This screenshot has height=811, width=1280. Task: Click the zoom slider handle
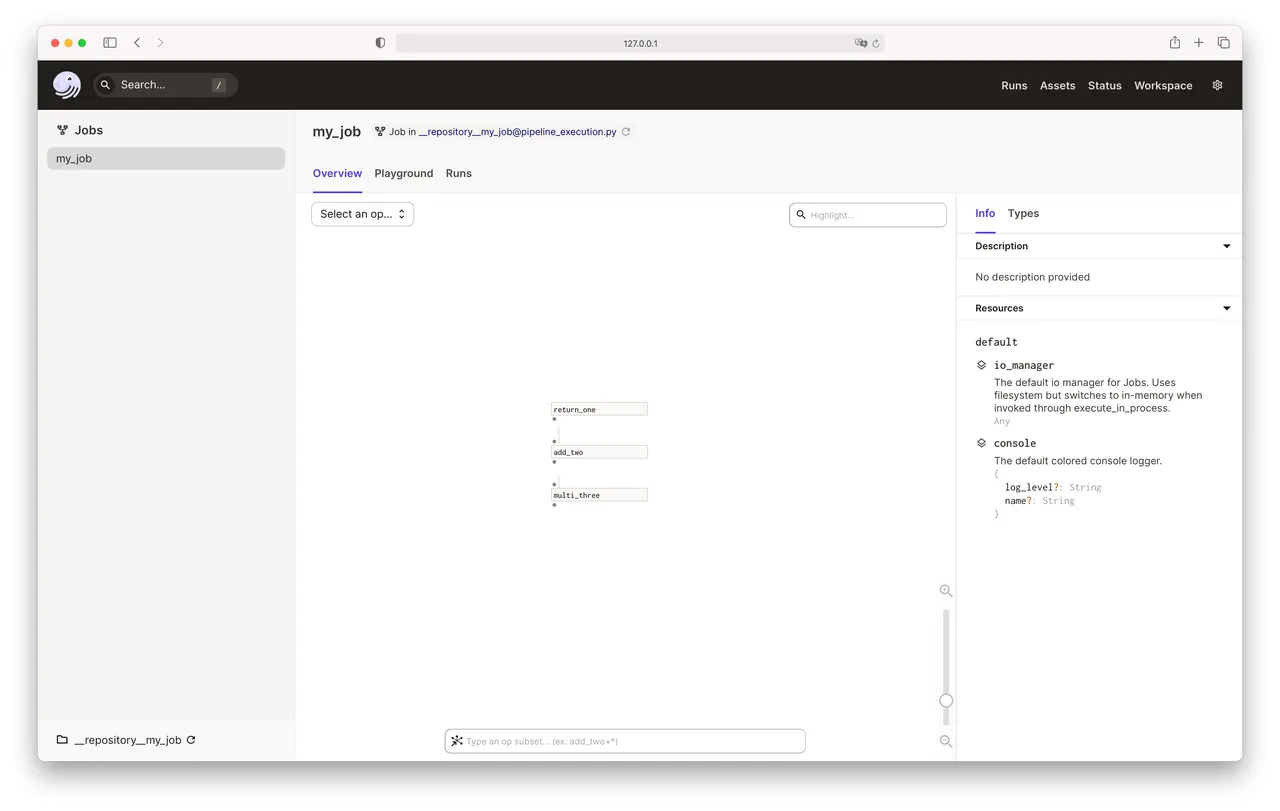pos(946,700)
